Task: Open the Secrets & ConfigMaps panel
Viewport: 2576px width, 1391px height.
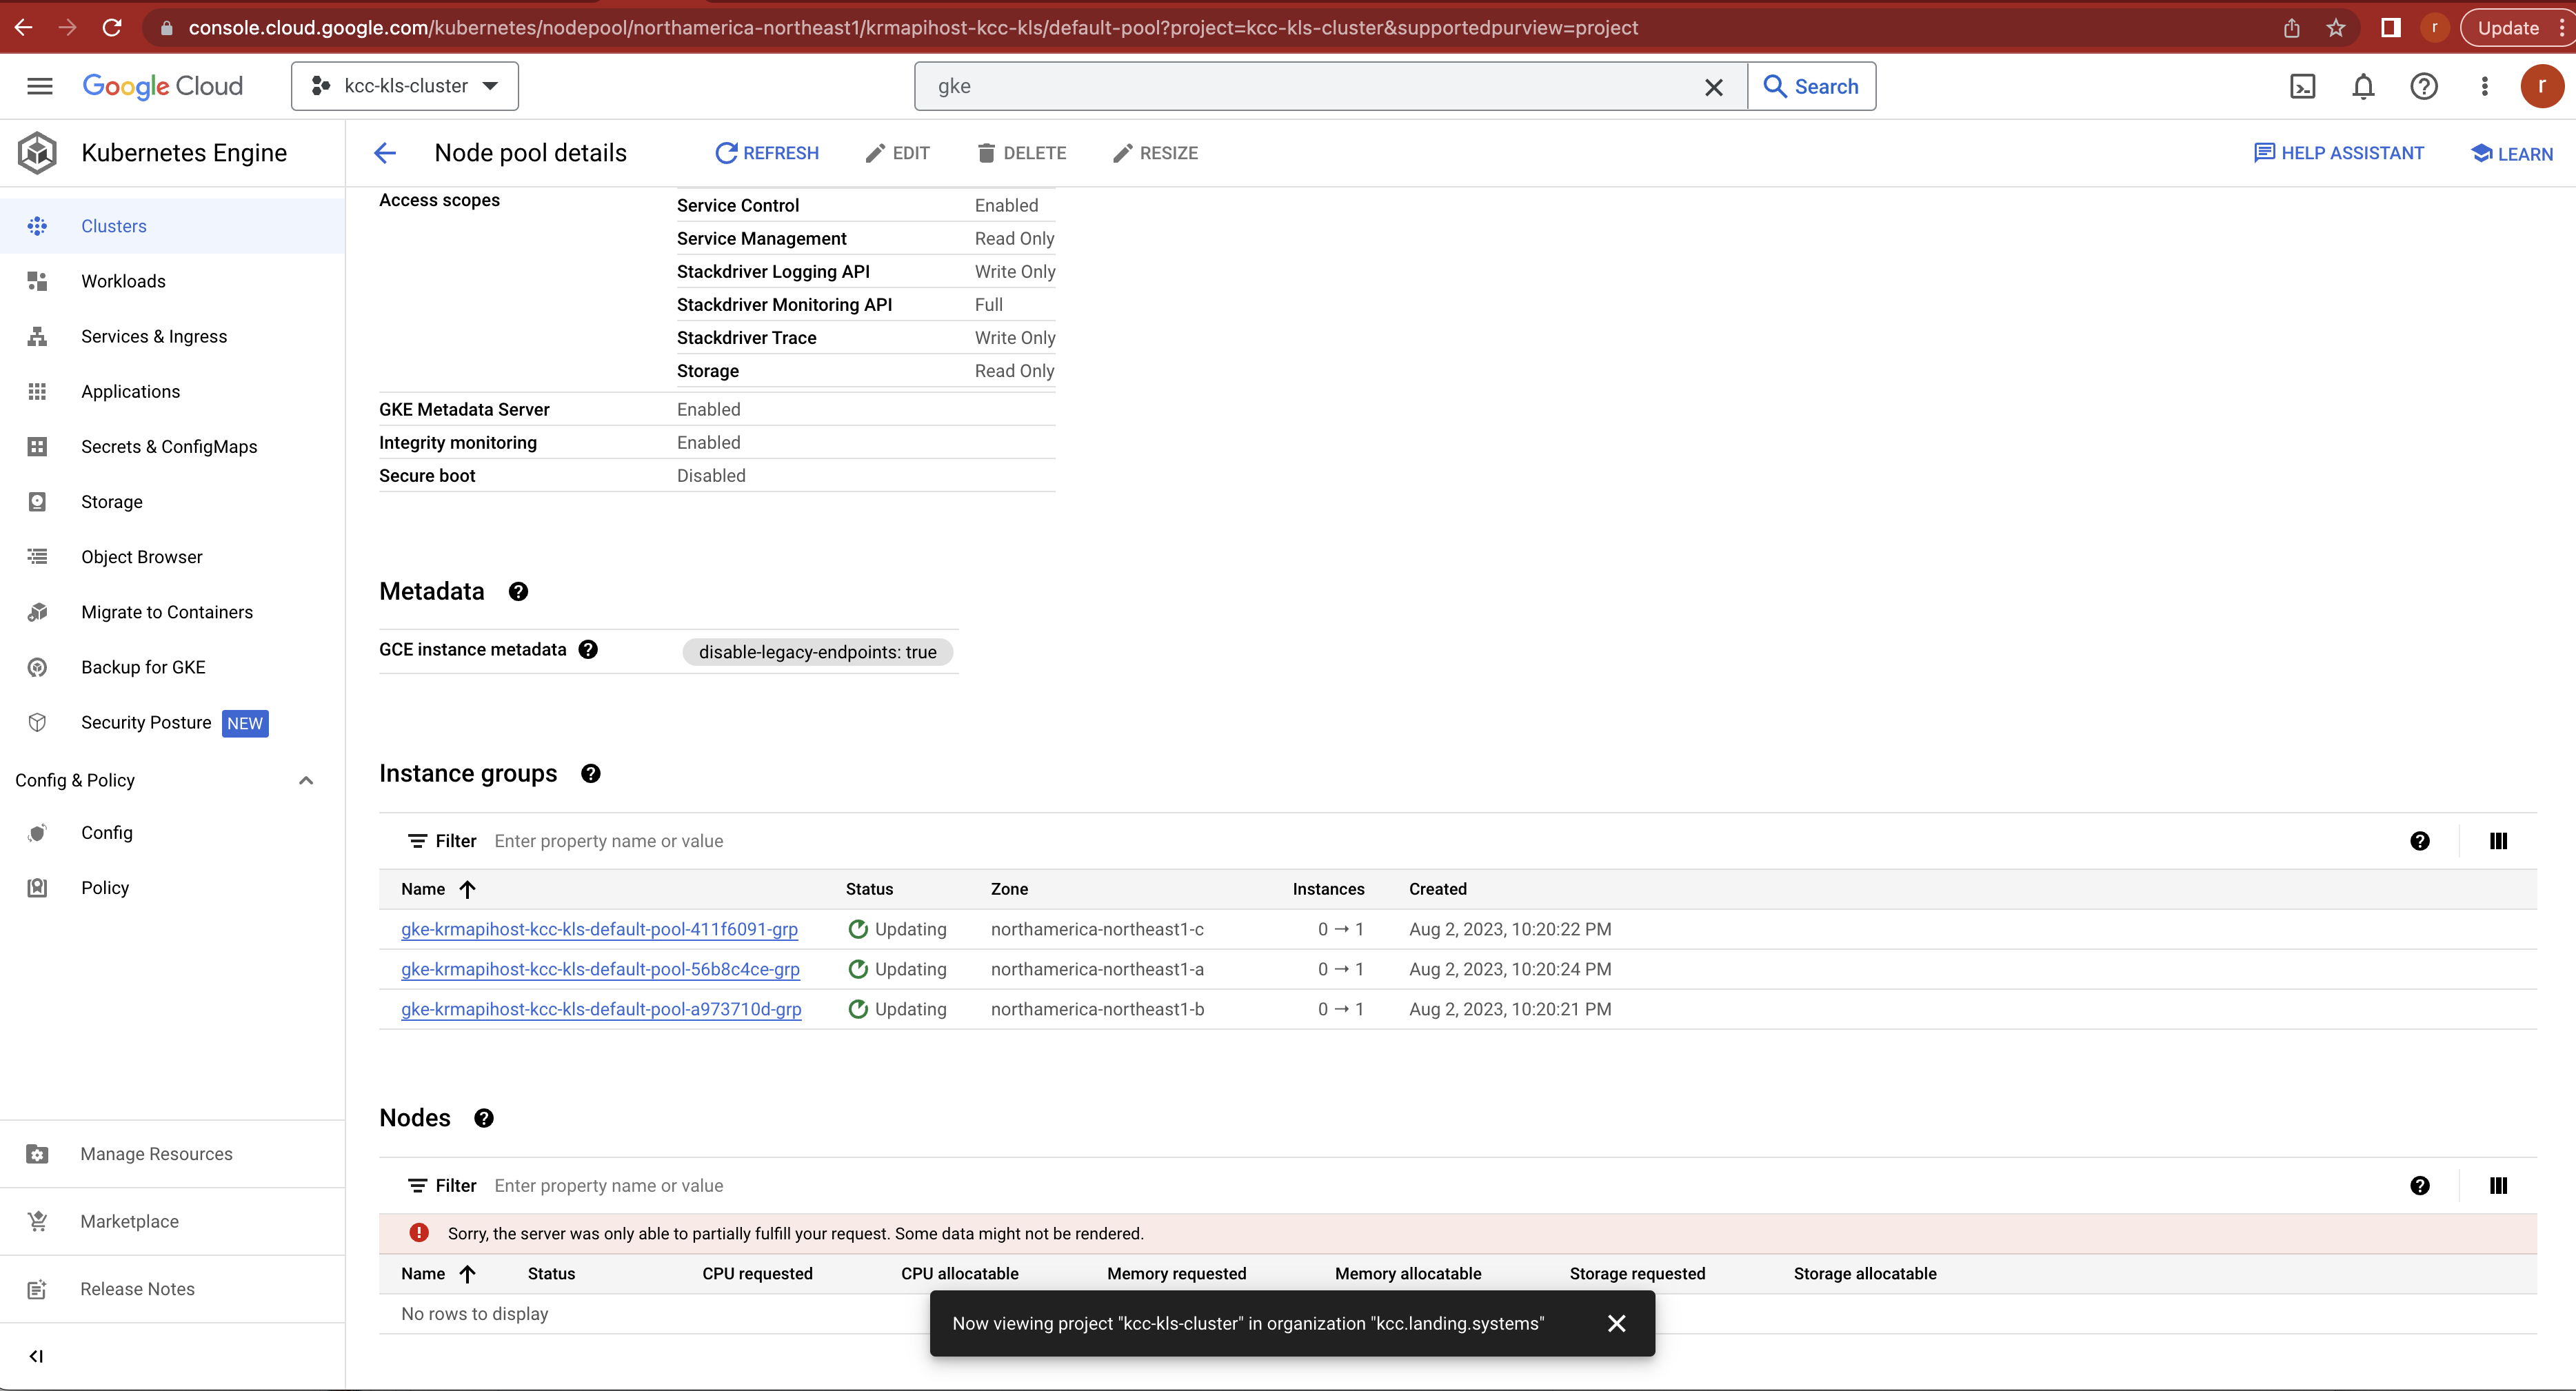Action: [168, 446]
